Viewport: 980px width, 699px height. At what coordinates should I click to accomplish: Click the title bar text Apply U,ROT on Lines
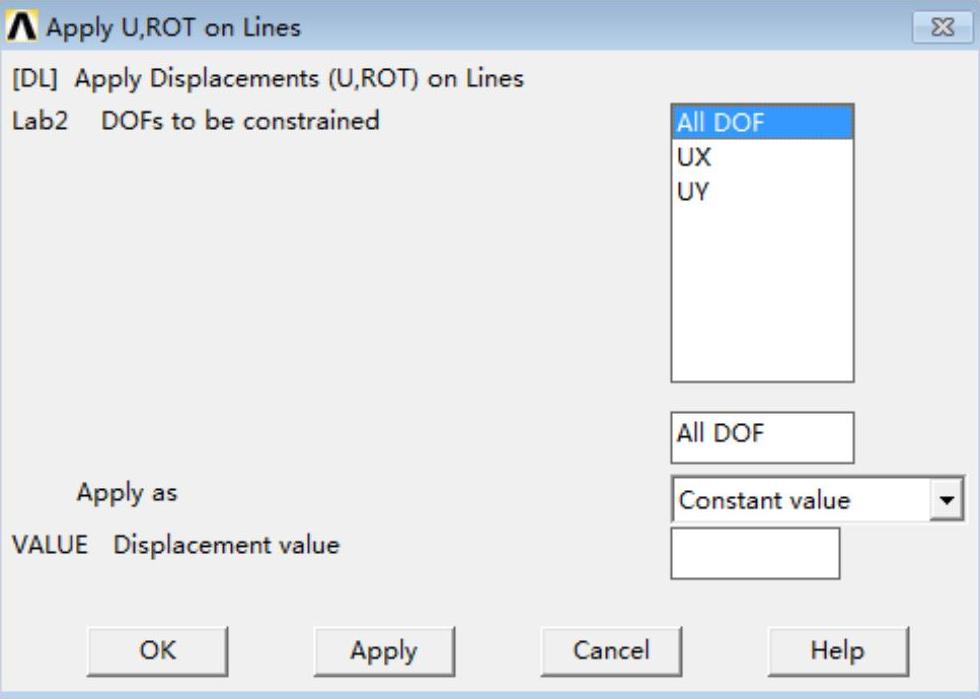(x=173, y=28)
